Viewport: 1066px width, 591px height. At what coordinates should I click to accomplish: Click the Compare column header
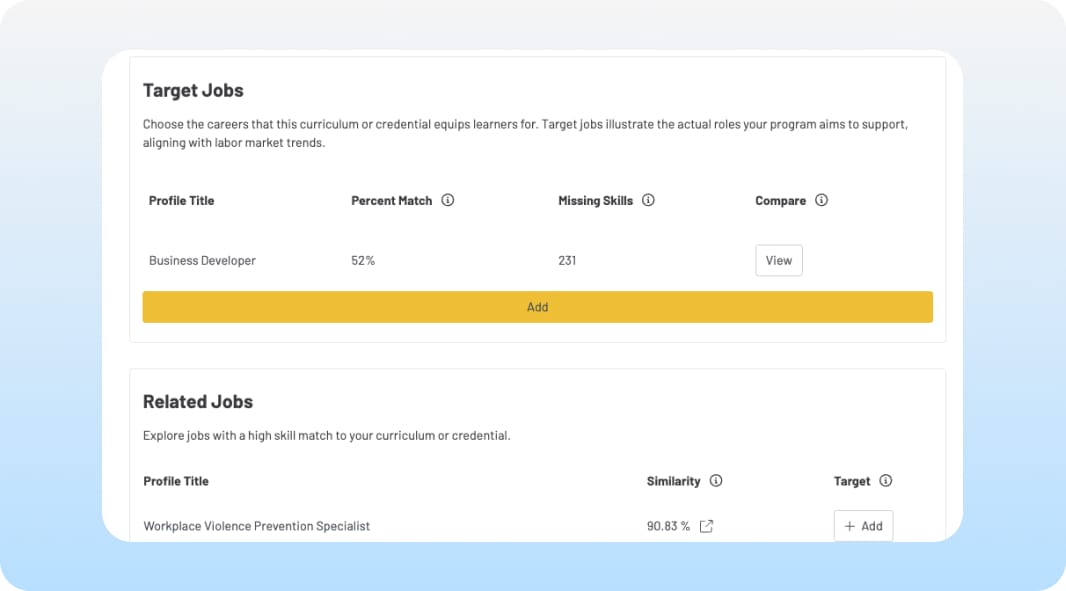tap(780, 201)
